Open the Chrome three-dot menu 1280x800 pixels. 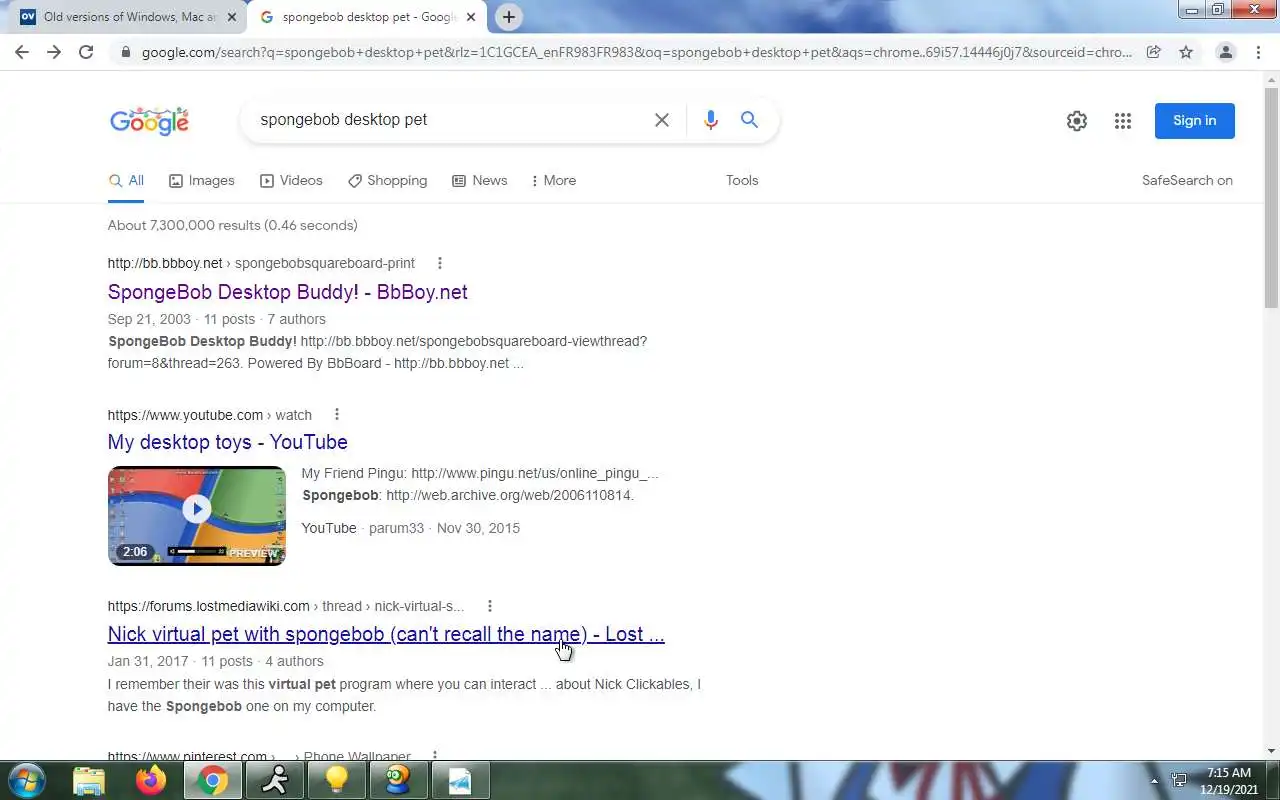(x=1258, y=52)
